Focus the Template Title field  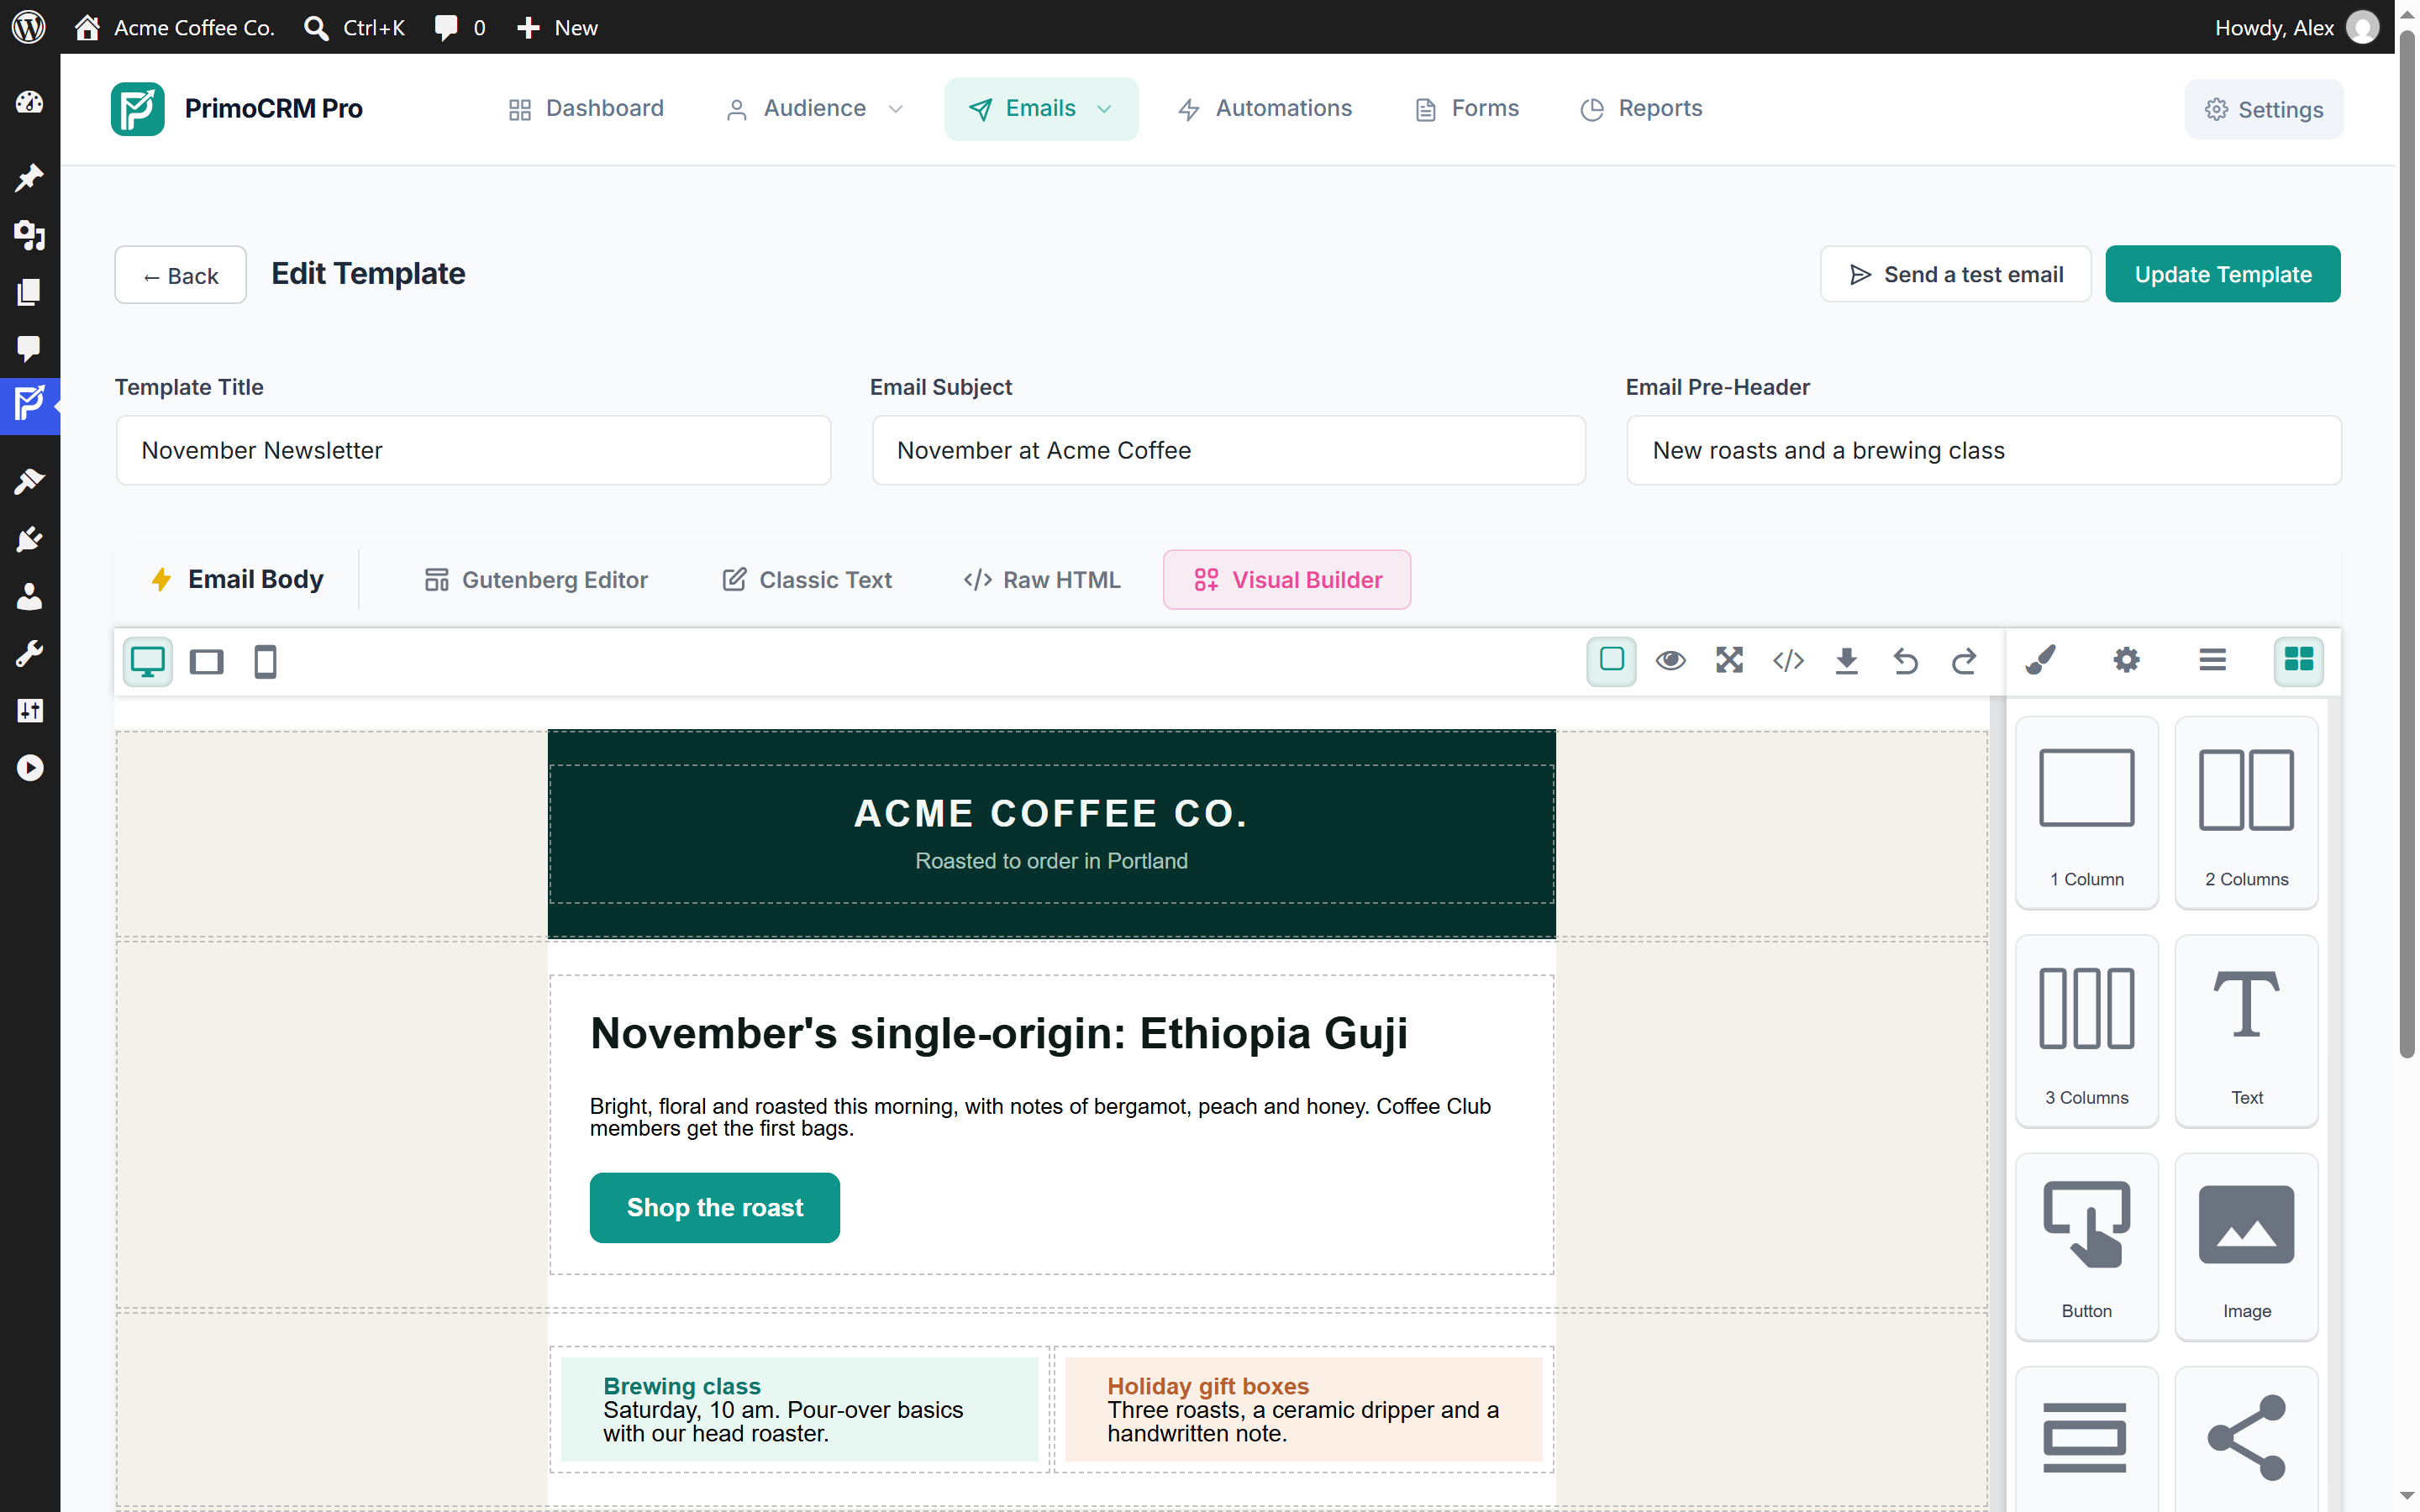(473, 450)
